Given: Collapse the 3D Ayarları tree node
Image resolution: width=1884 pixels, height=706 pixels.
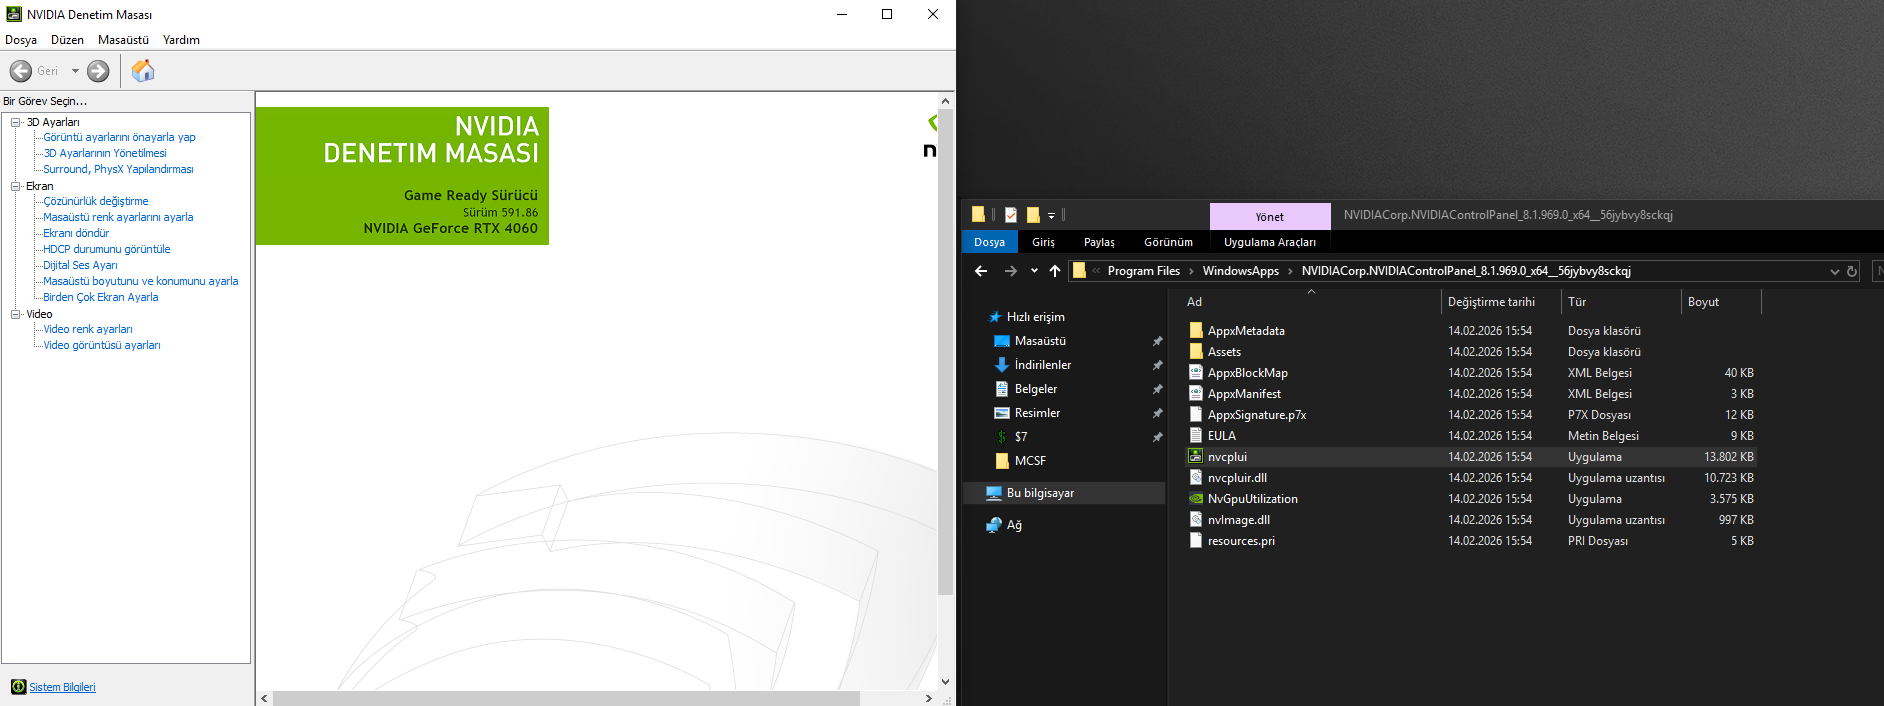Looking at the screenshot, I should pos(16,122).
